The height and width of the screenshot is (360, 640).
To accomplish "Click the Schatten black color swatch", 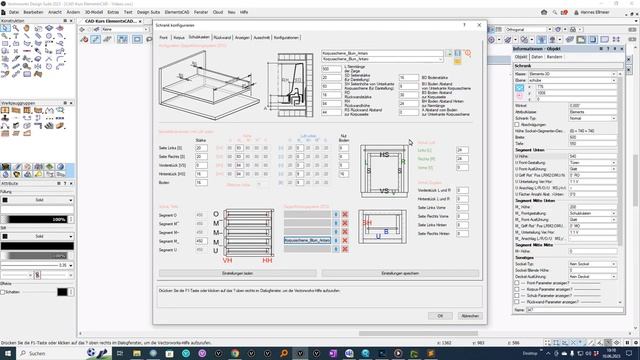I will coord(62,292).
